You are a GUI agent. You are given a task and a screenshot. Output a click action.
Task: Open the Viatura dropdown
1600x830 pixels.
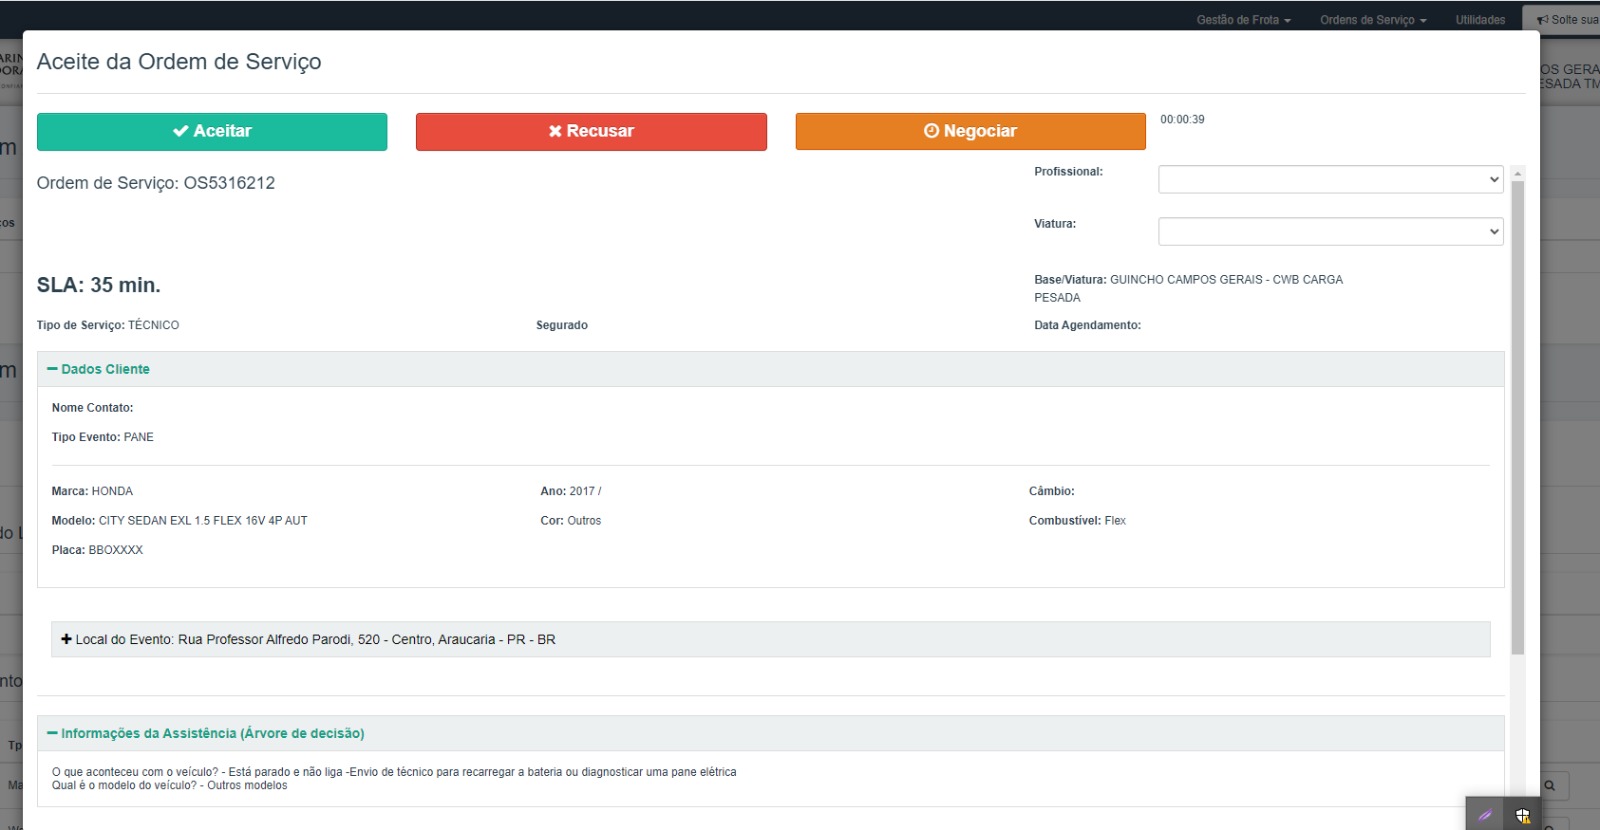1329,232
